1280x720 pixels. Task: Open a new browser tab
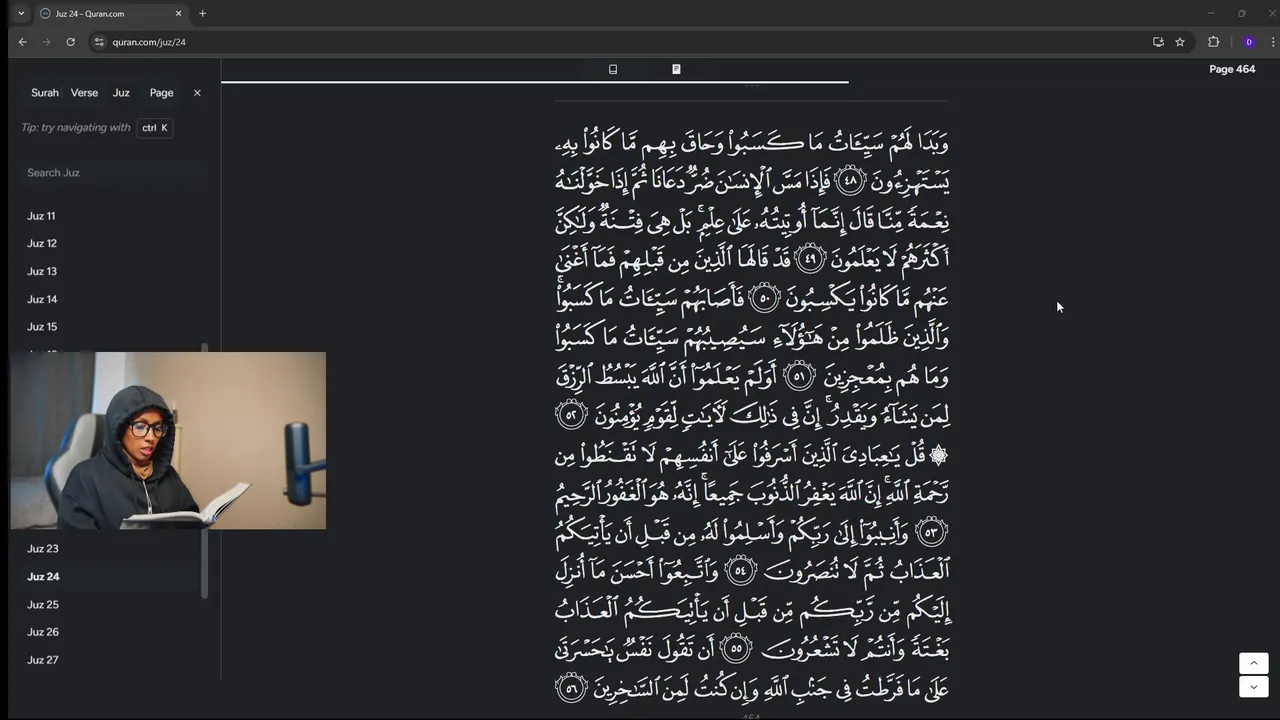(x=202, y=13)
